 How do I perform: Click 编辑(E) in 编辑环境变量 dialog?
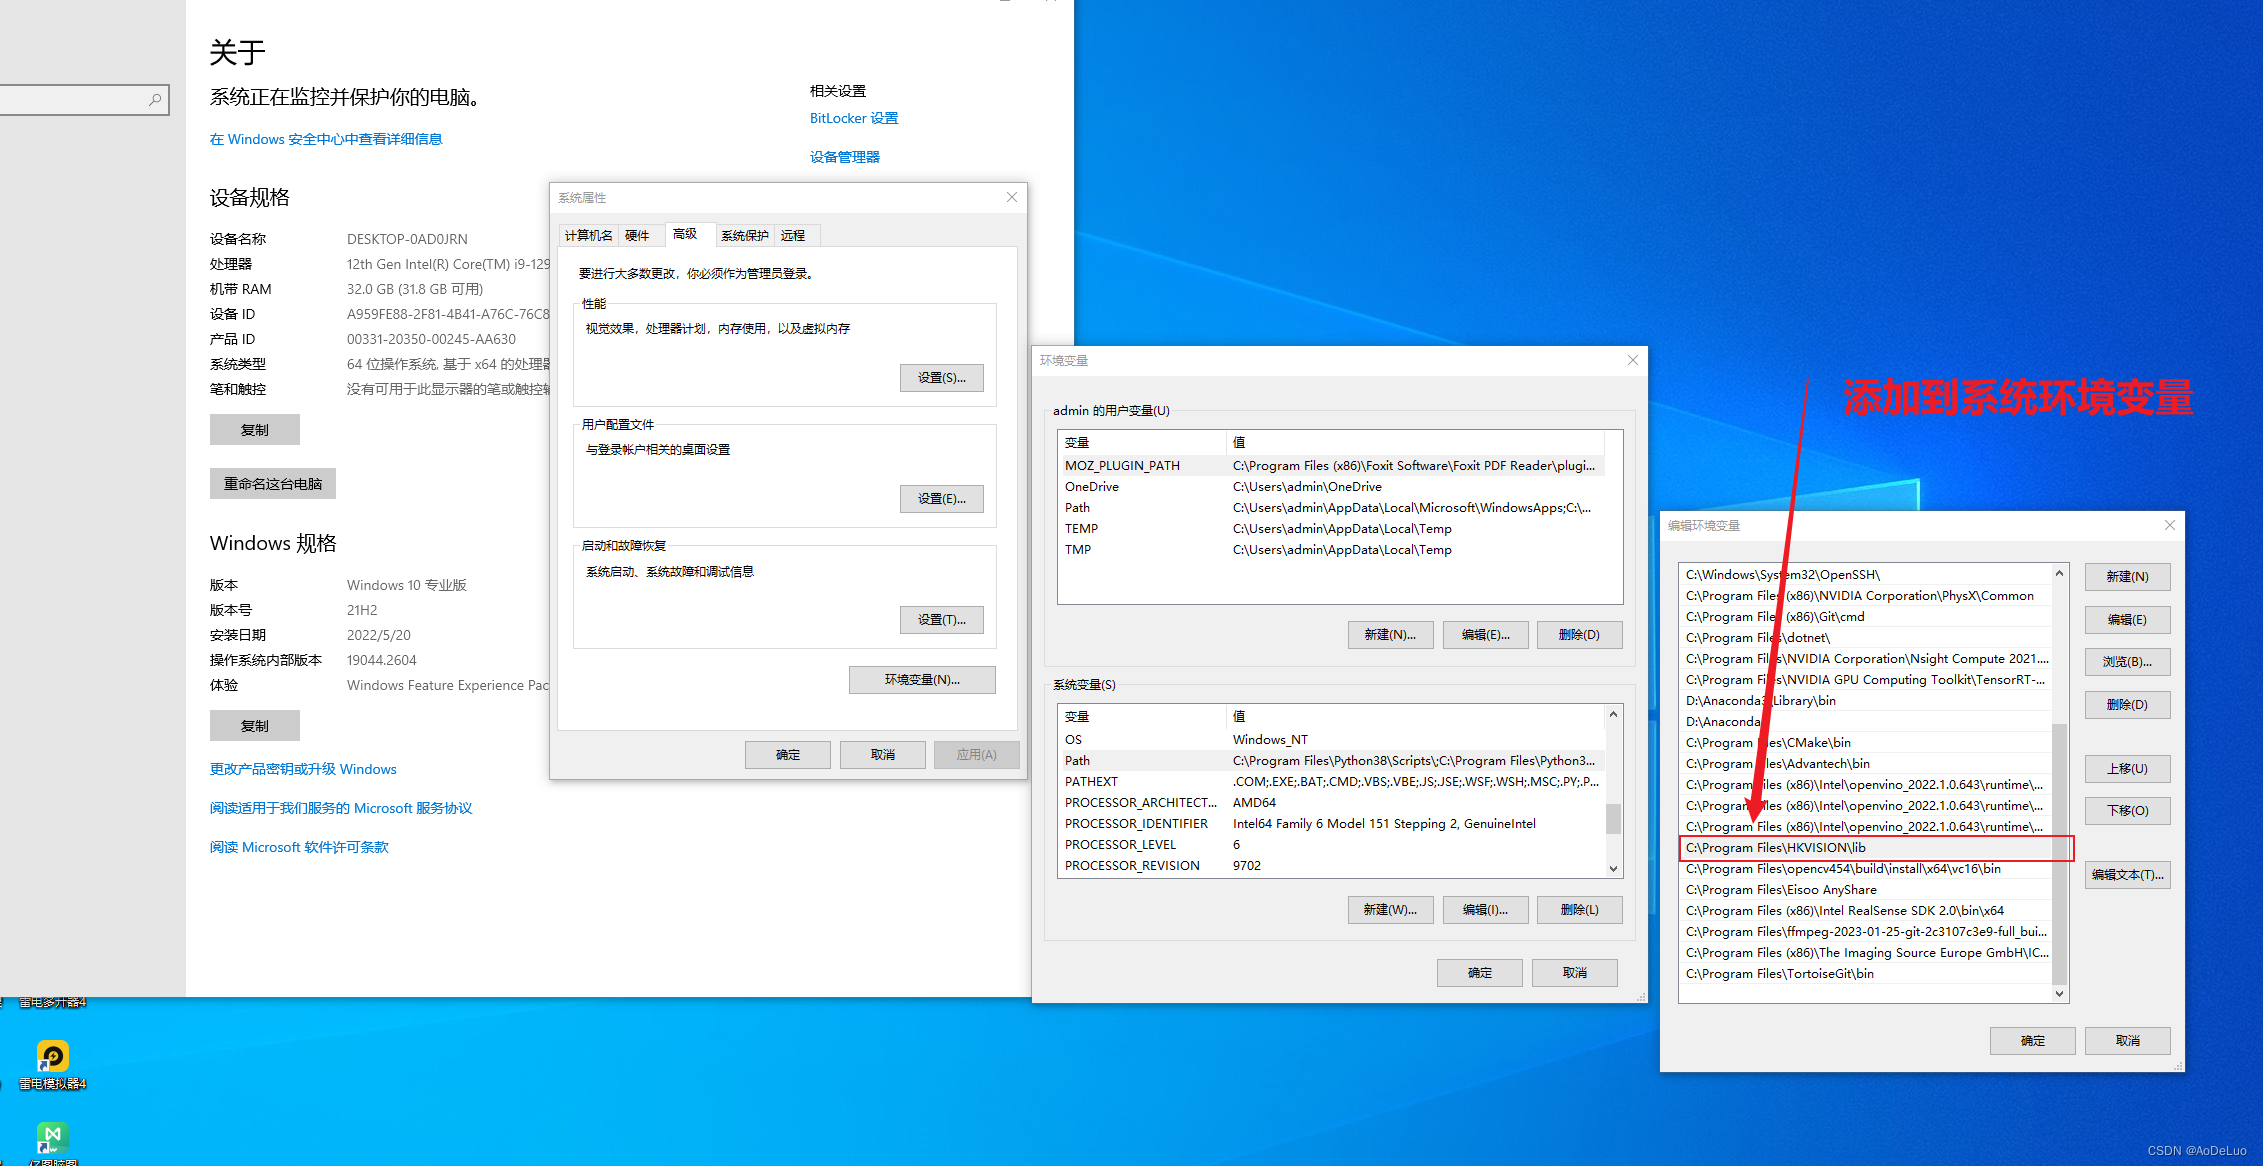[x=2127, y=620]
